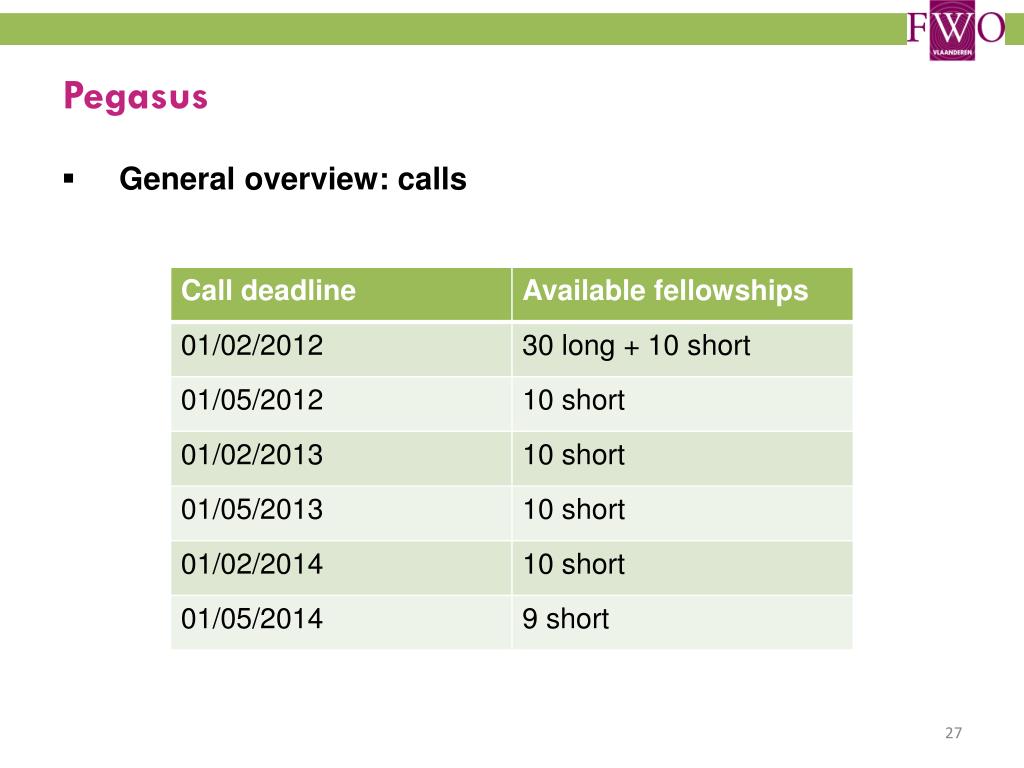Click the 10 short cell for 01/02/2013

pyautogui.click(x=682, y=458)
